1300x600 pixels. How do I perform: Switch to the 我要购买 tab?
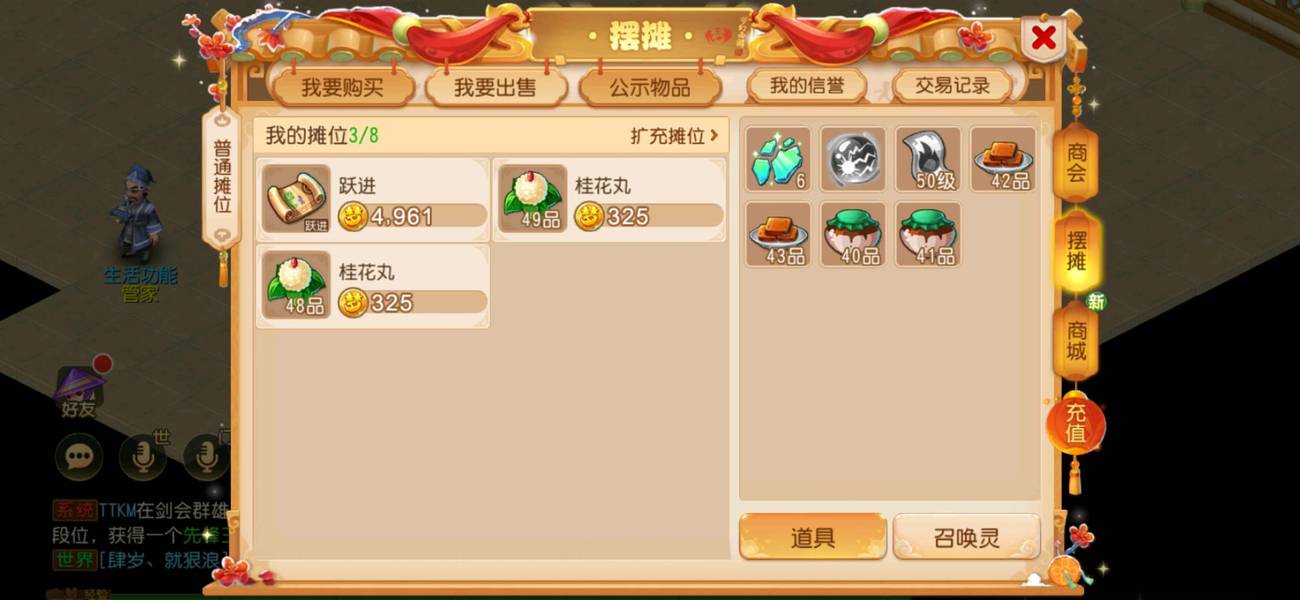click(x=342, y=87)
